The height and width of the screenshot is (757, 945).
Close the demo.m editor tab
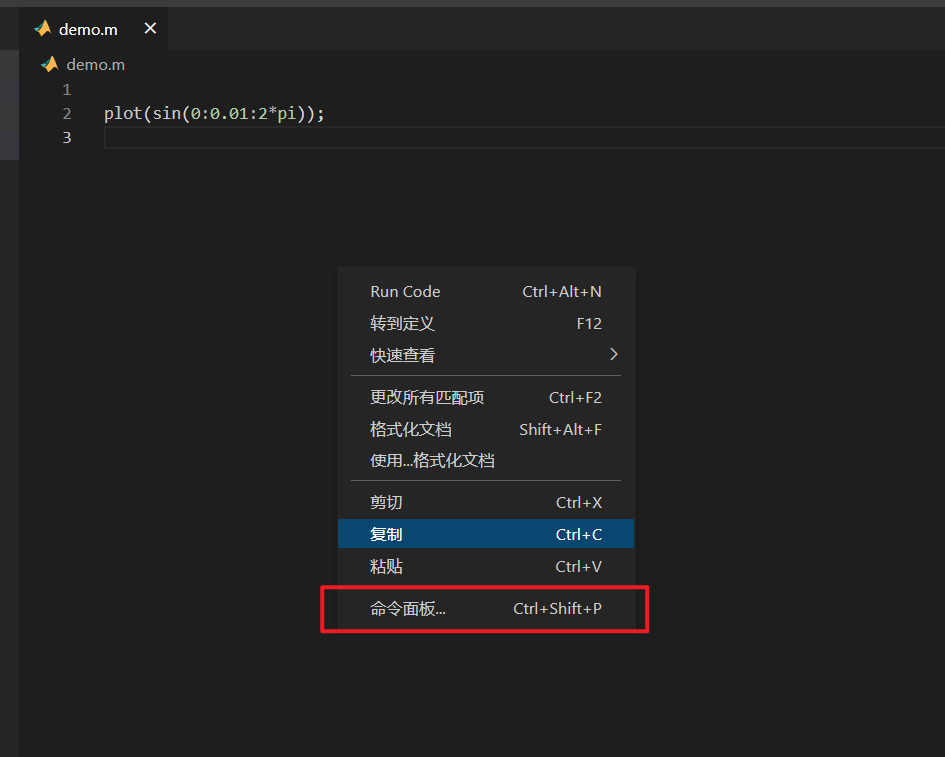[x=150, y=28]
